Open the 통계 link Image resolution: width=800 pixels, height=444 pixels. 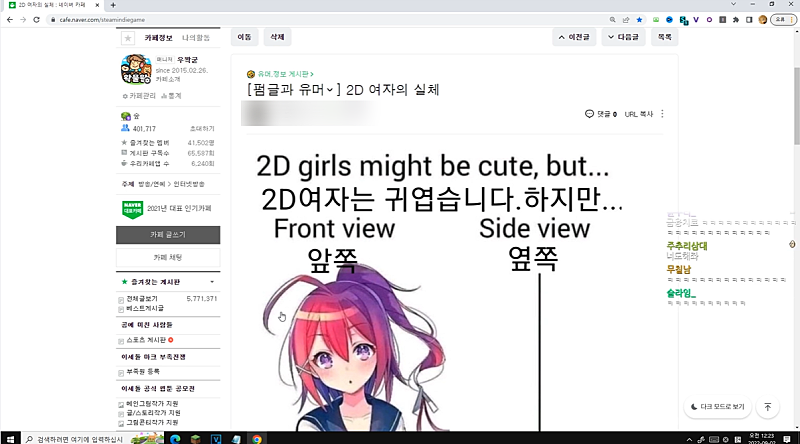point(172,96)
